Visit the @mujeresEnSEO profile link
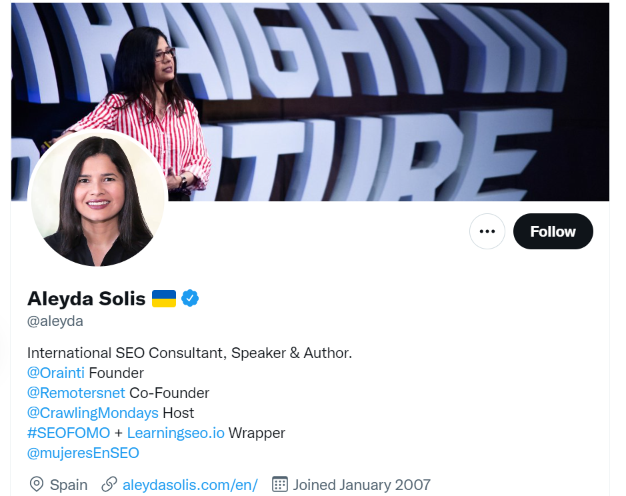626x496 pixels. click(x=83, y=453)
